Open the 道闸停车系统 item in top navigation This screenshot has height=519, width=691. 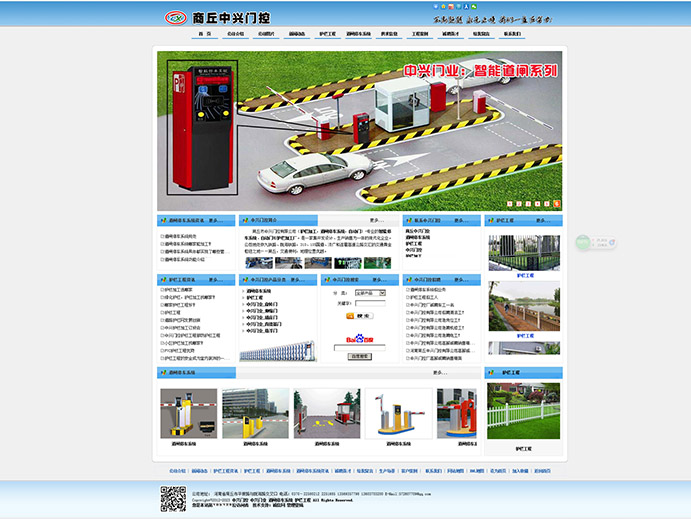[358, 34]
